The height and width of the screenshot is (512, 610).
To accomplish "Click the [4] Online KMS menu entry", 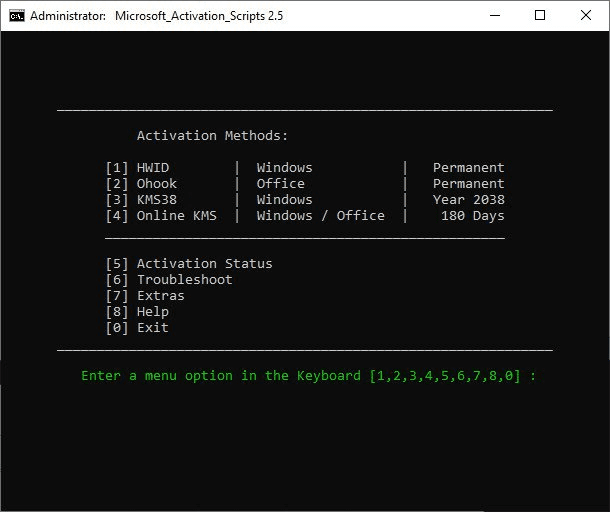I will (x=161, y=216).
